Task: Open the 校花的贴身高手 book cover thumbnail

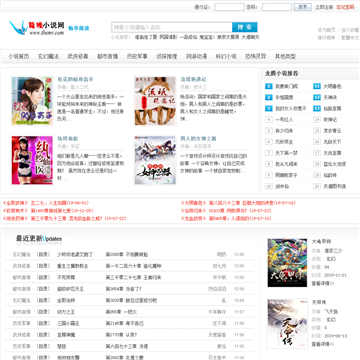Action: 32,101
